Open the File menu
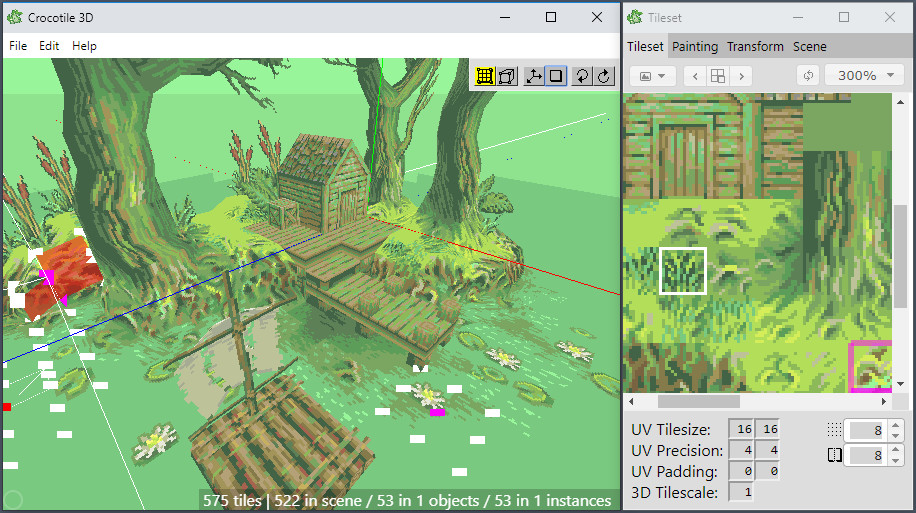The width and height of the screenshot is (916, 513). (x=18, y=46)
